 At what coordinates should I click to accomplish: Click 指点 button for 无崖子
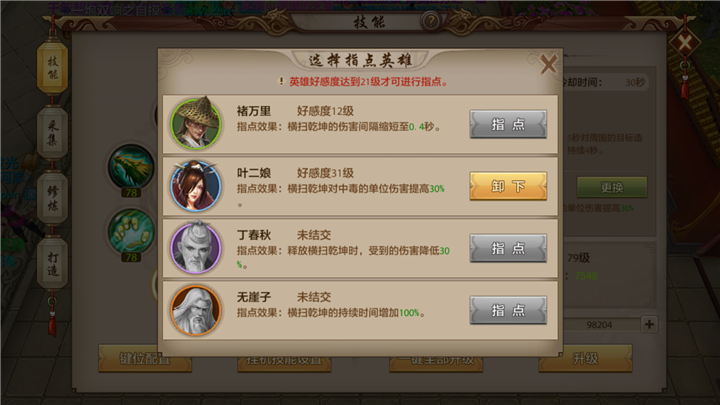tap(508, 310)
